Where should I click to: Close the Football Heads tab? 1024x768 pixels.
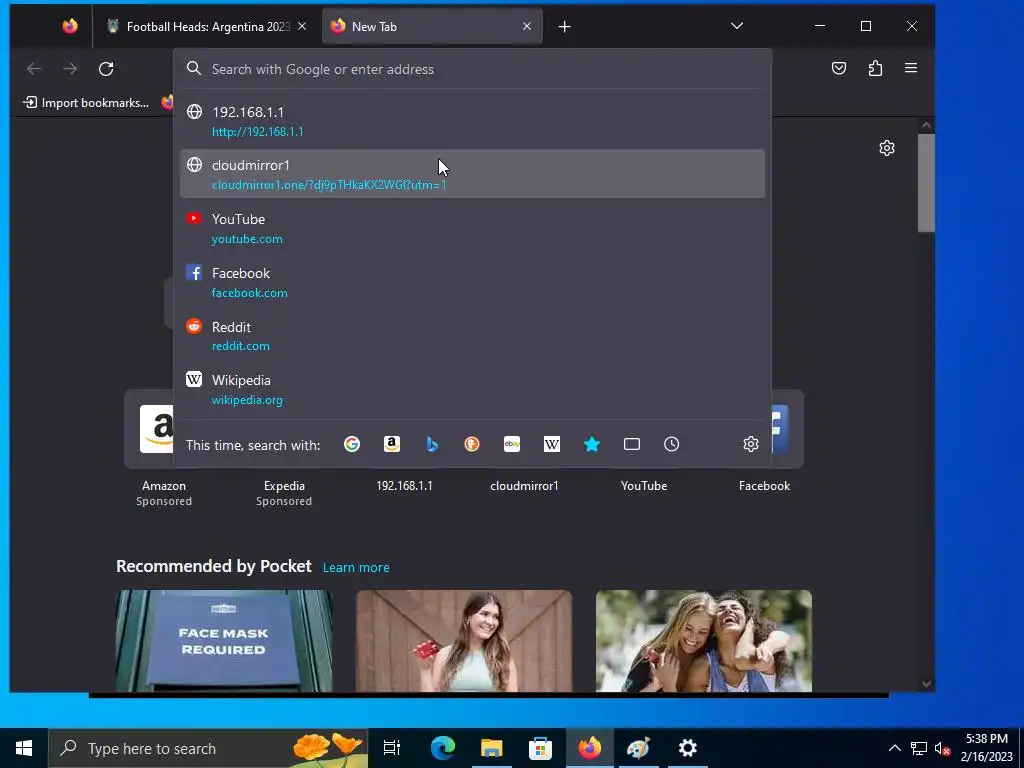coord(302,26)
